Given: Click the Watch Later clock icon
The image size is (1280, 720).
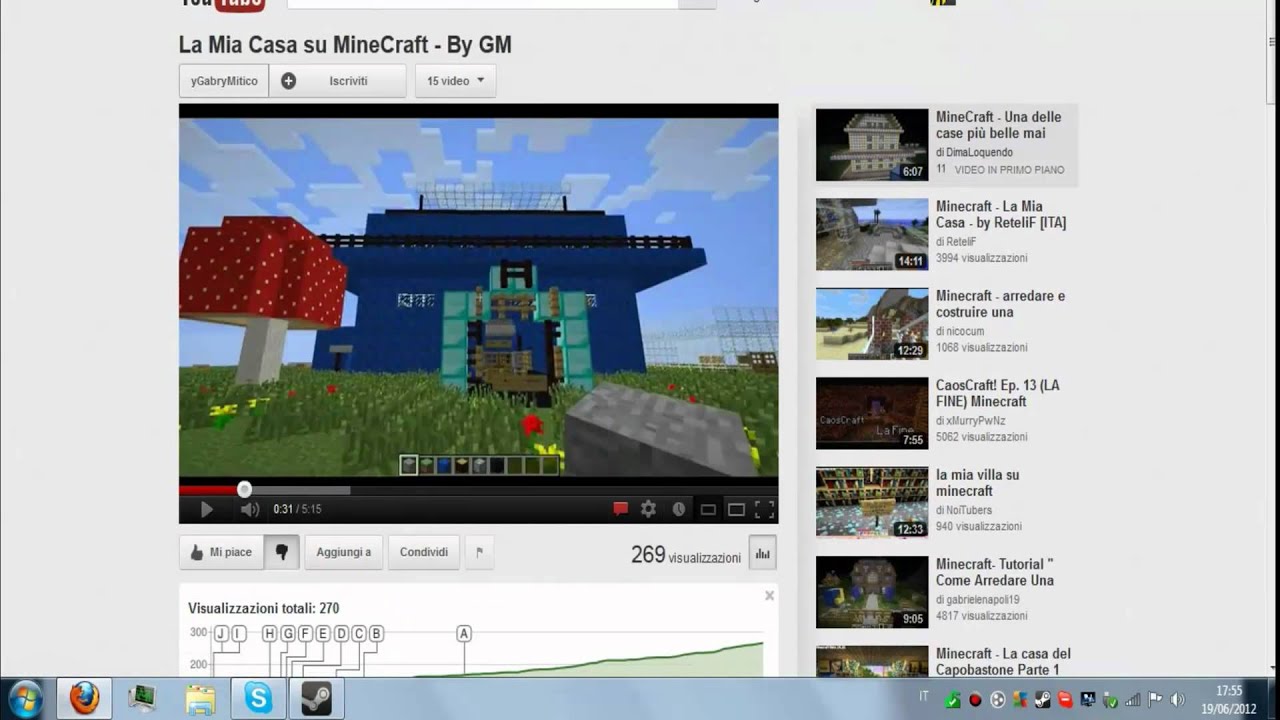Looking at the screenshot, I should click(x=679, y=509).
